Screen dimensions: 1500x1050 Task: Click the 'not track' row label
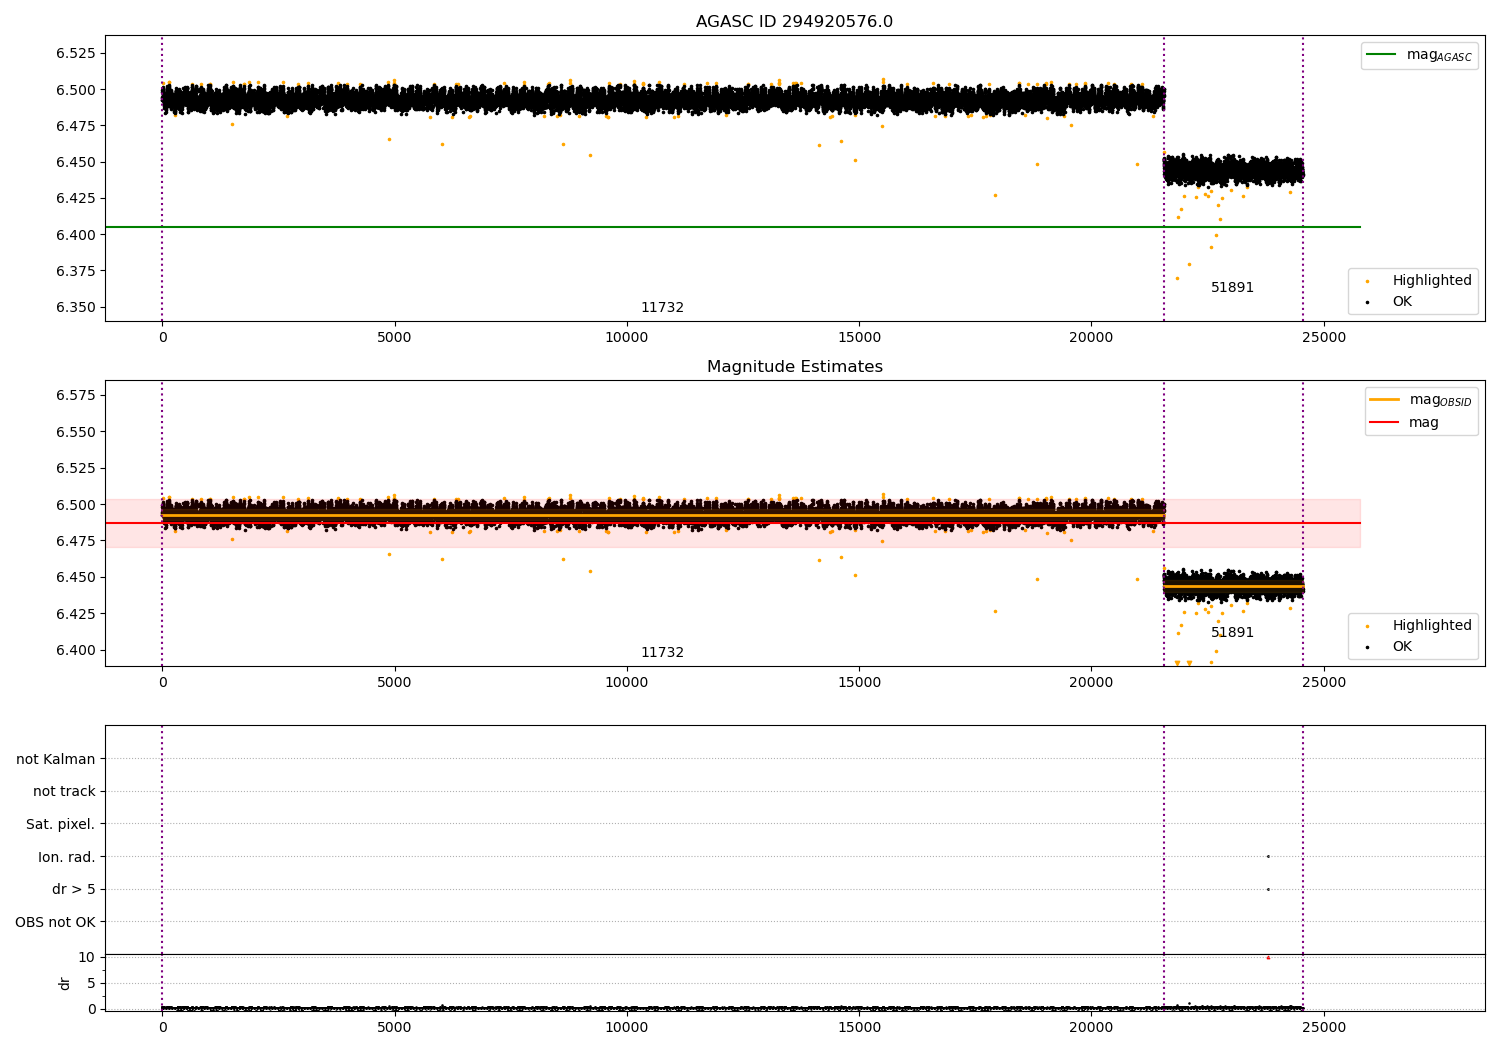click(x=64, y=791)
